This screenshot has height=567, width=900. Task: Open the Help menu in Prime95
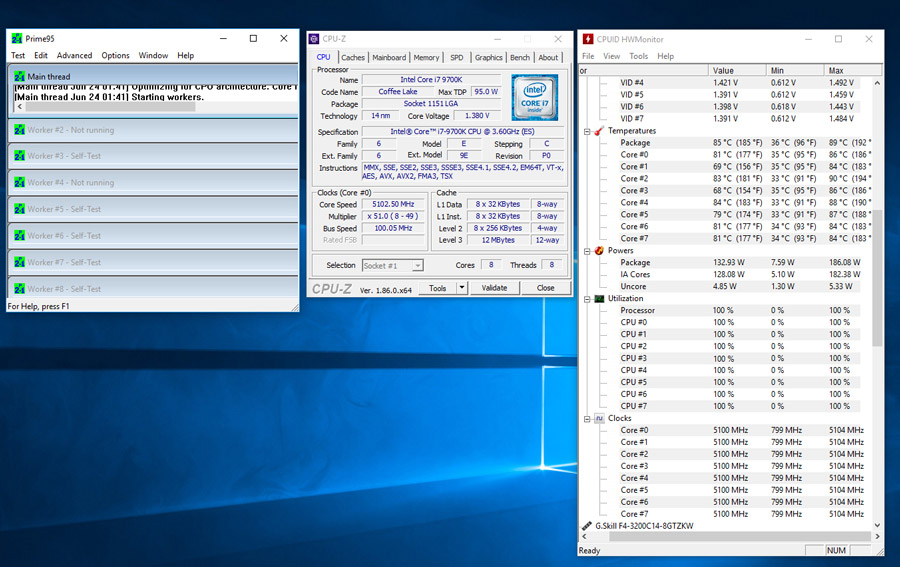[185, 56]
